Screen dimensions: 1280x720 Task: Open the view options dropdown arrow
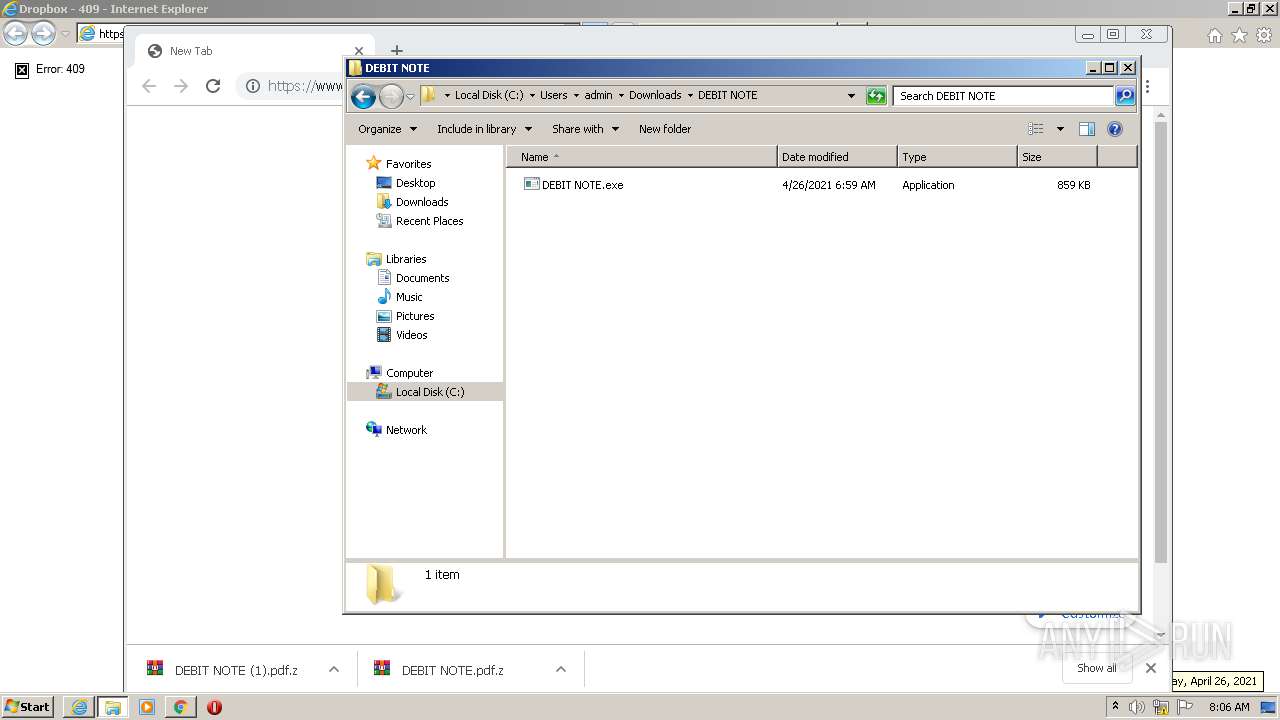click(x=1060, y=129)
